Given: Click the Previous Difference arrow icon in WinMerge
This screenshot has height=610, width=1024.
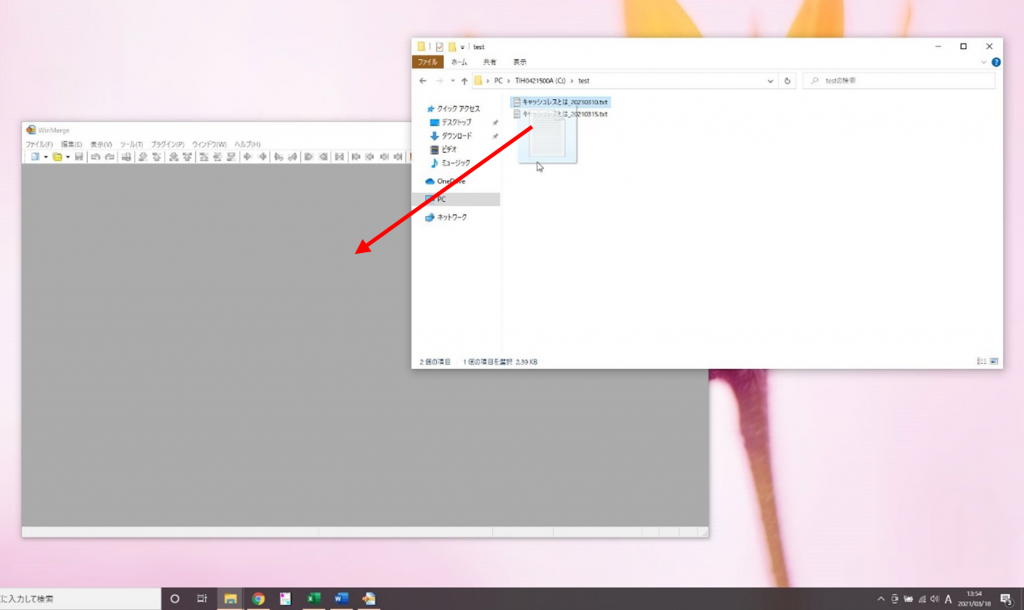Looking at the screenshot, I should coord(157,157).
